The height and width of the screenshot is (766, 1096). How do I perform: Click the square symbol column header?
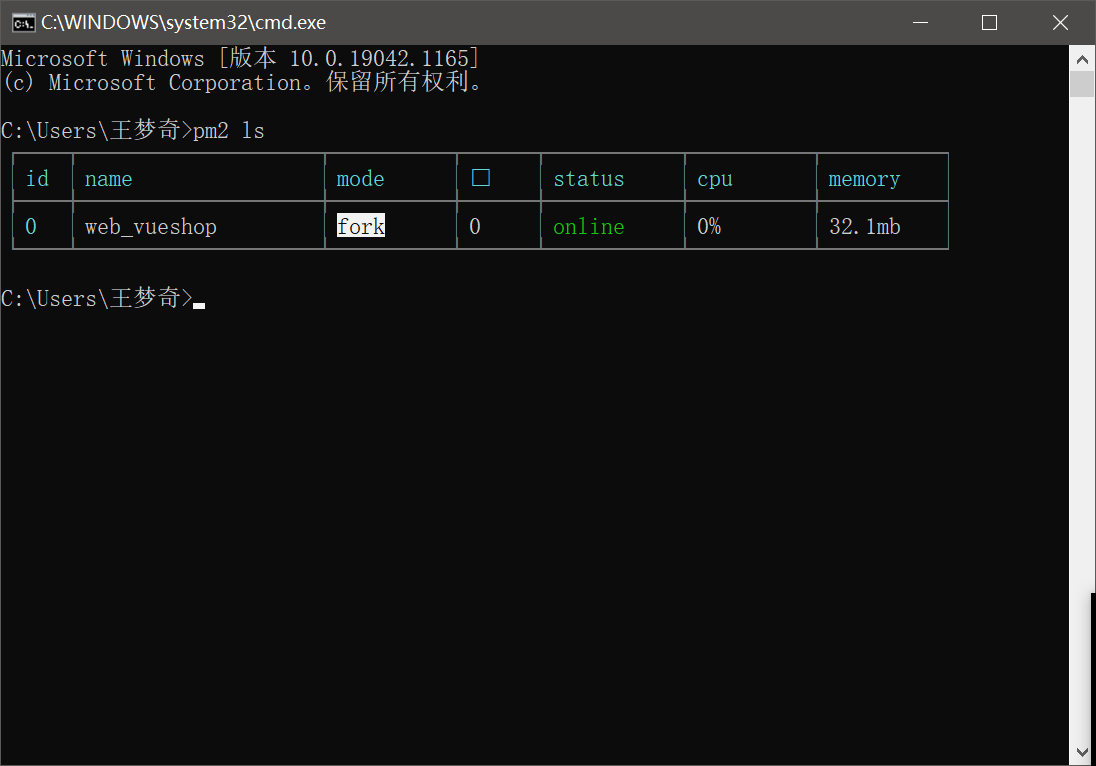(x=480, y=178)
